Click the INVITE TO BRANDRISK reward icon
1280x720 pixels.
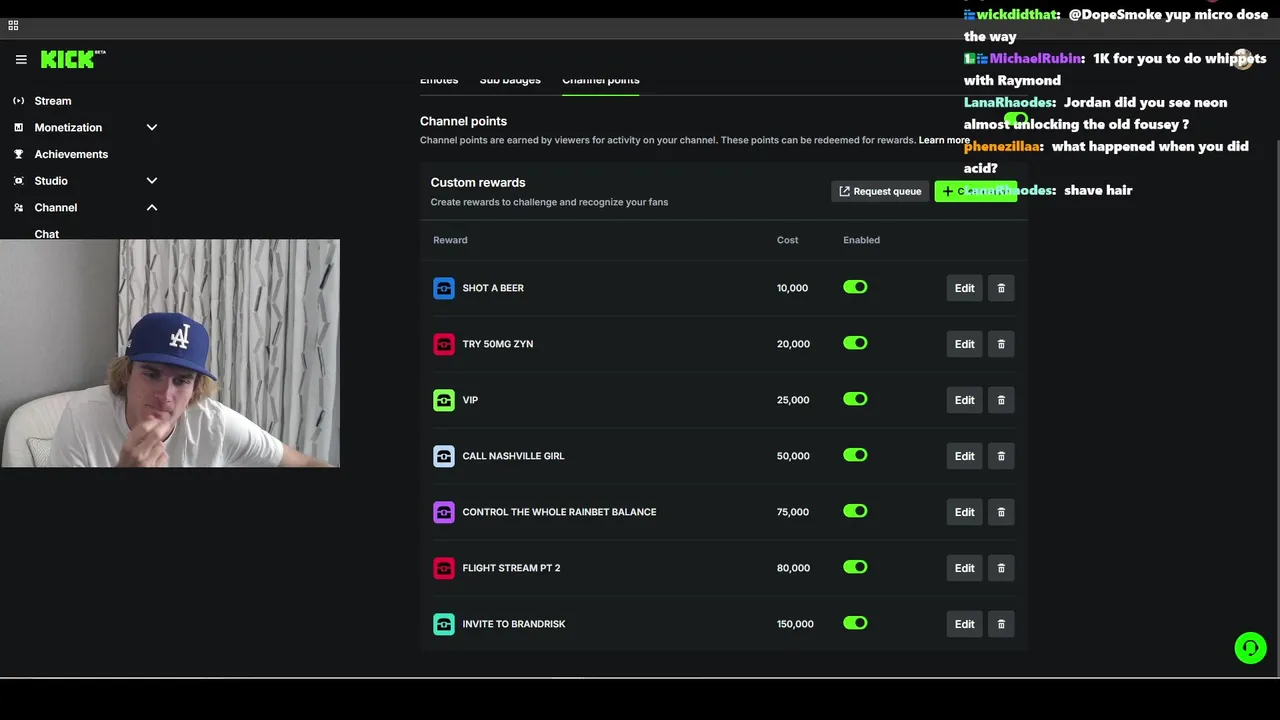point(444,624)
